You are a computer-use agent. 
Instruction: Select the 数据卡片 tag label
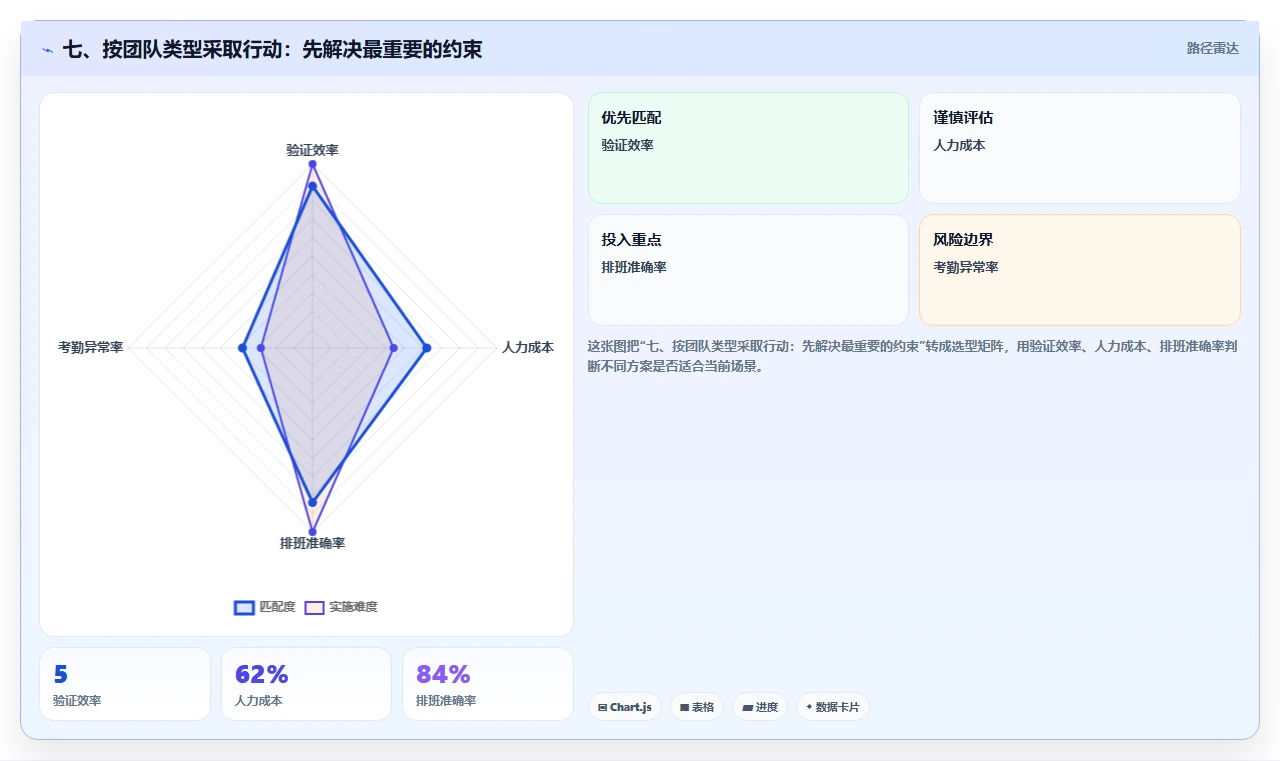coord(837,707)
